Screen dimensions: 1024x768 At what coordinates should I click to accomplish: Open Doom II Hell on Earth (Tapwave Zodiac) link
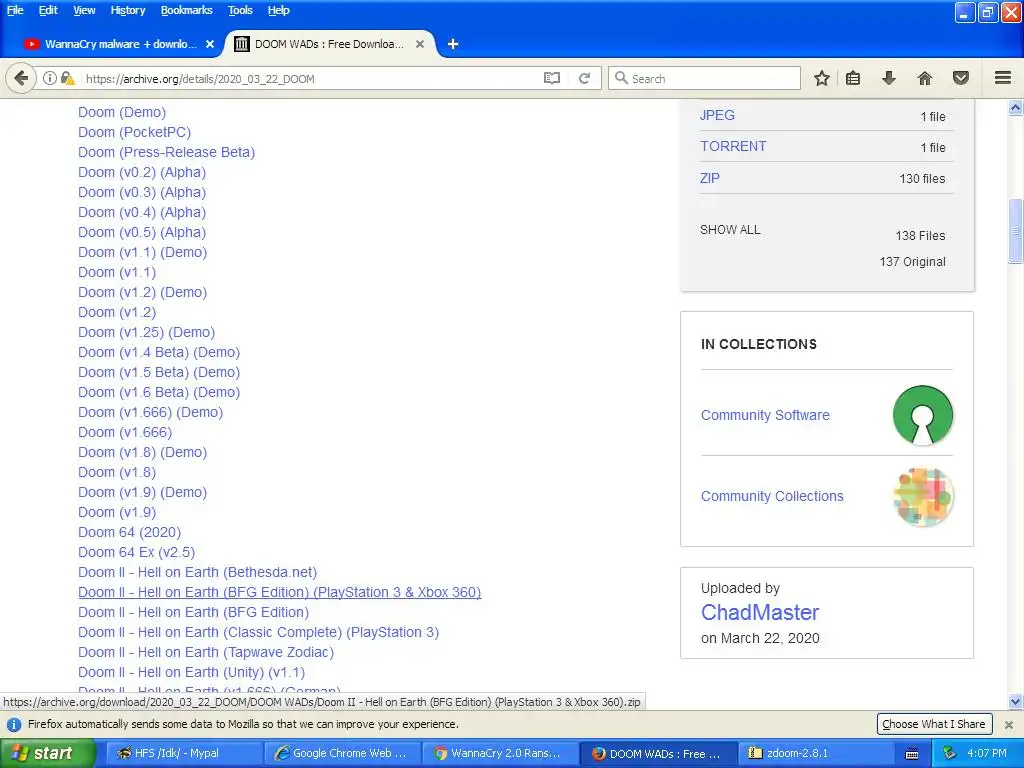(206, 652)
